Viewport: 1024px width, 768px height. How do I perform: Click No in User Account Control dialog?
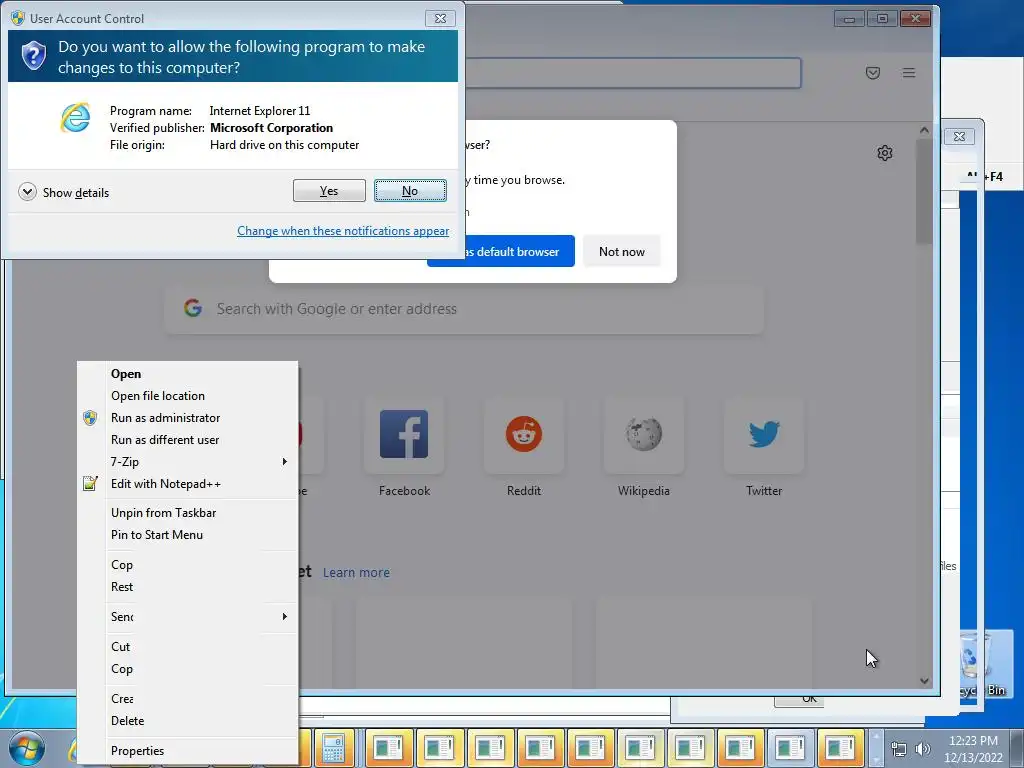[x=410, y=191]
